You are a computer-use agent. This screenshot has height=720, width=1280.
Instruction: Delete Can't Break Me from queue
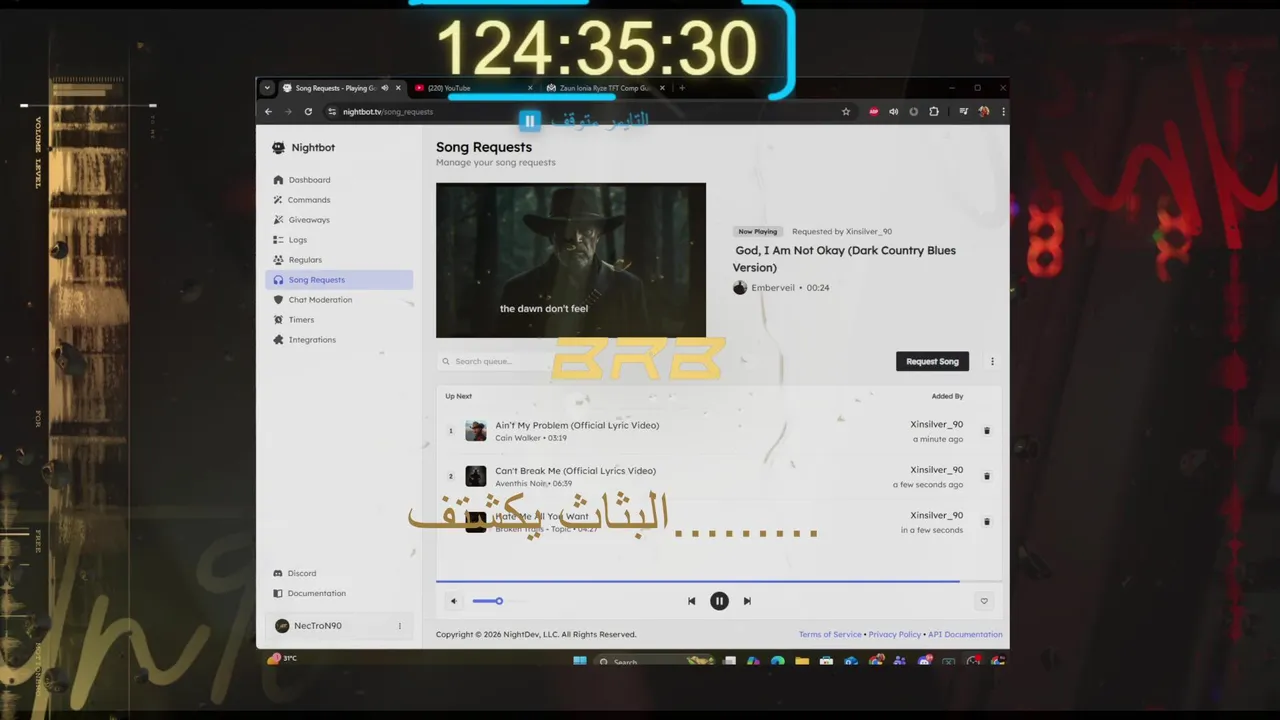(x=986, y=476)
